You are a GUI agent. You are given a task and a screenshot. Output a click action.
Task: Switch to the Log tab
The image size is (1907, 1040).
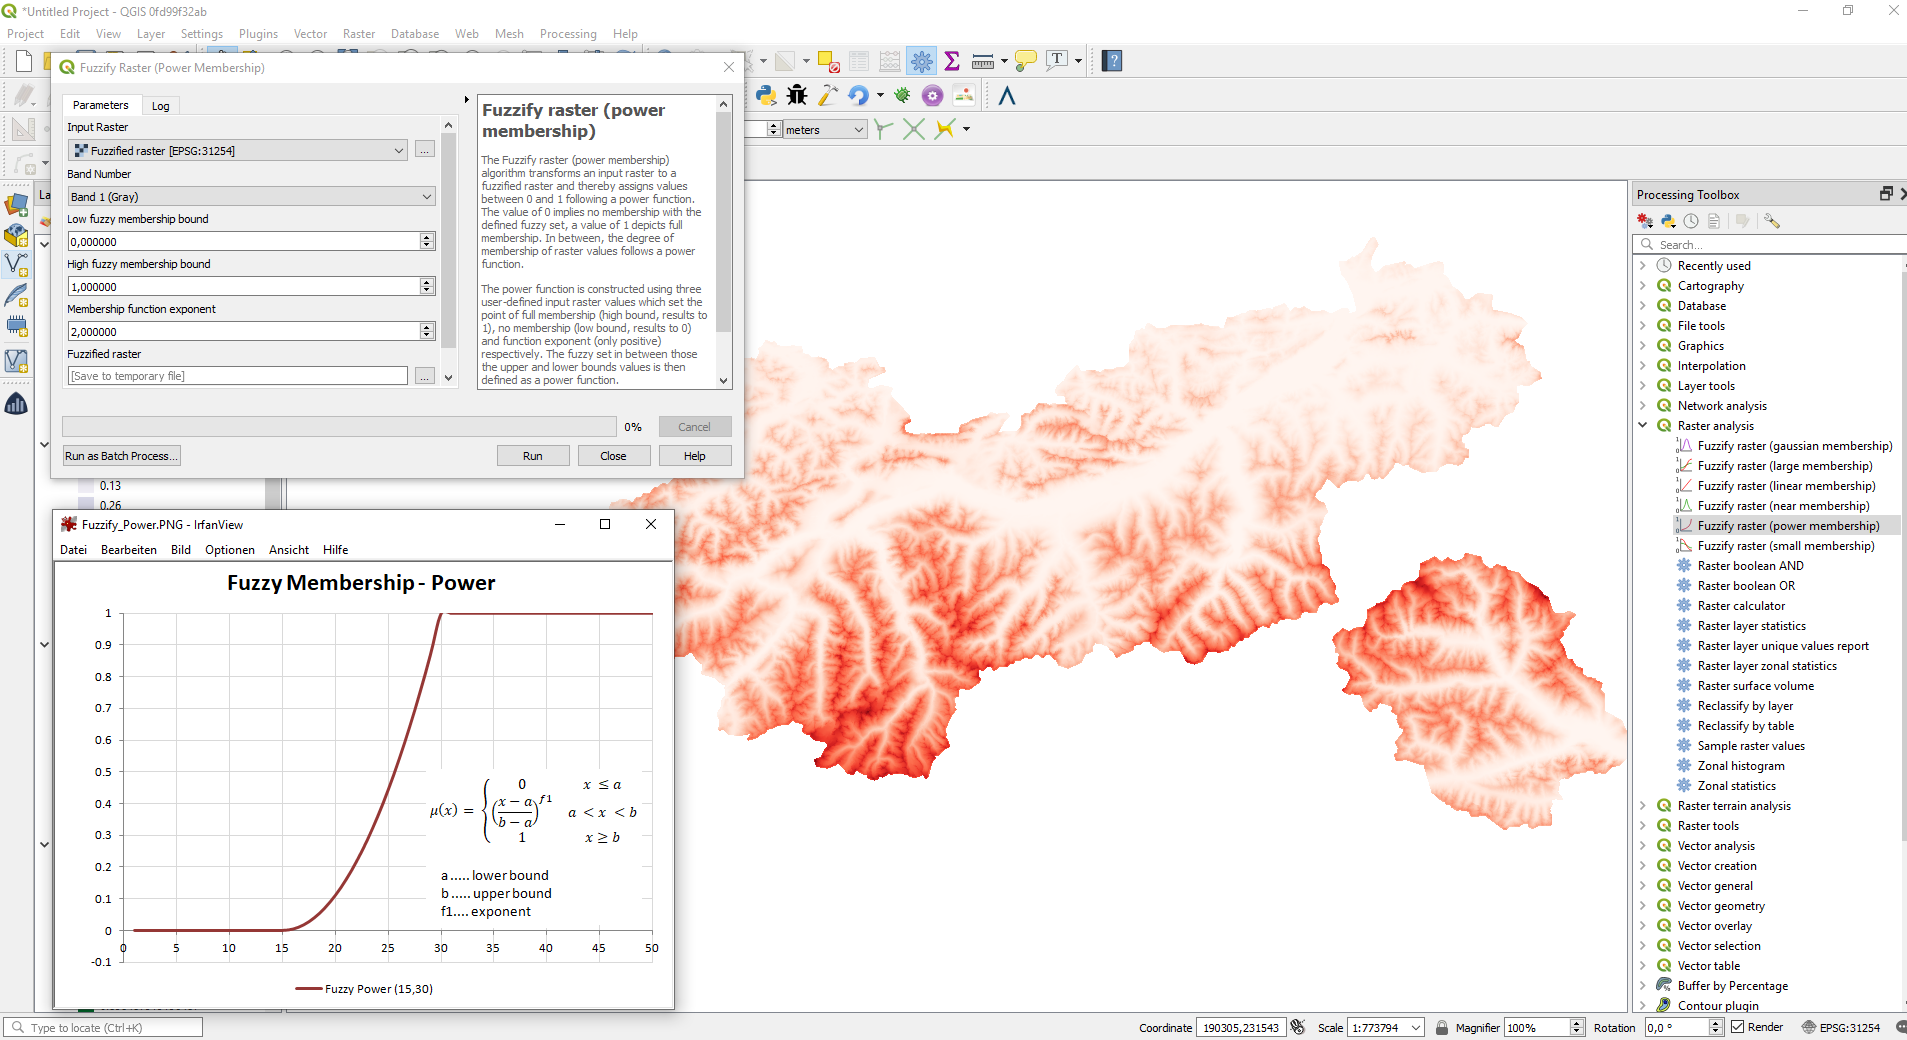160,106
